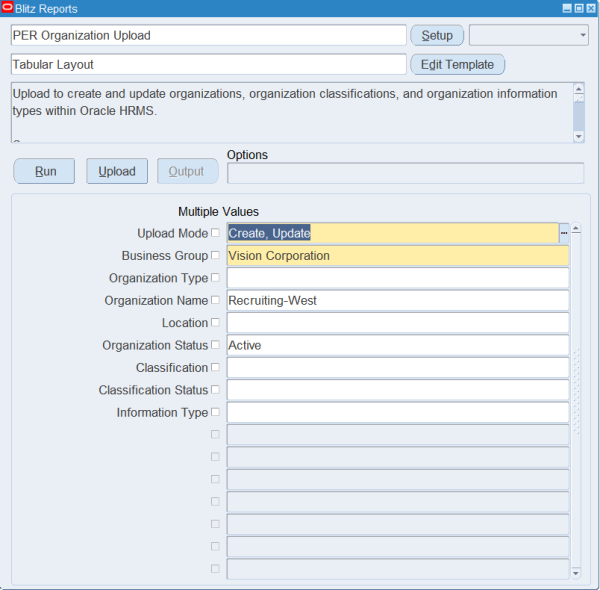Screen dimensions: 600x590
Task: Click the Edit Template button
Action: (x=457, y=64)
